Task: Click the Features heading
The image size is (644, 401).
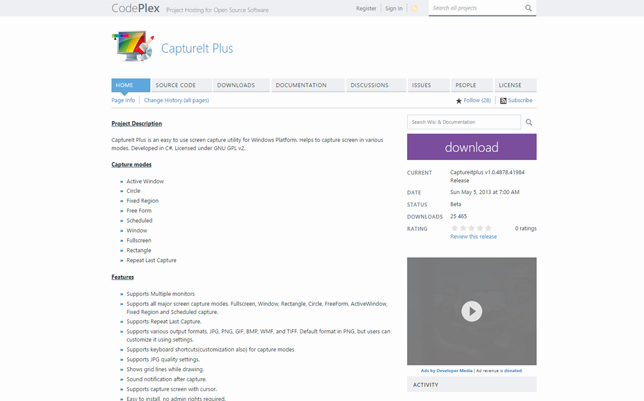Action: pyautogui.click(x=122, y=277)
